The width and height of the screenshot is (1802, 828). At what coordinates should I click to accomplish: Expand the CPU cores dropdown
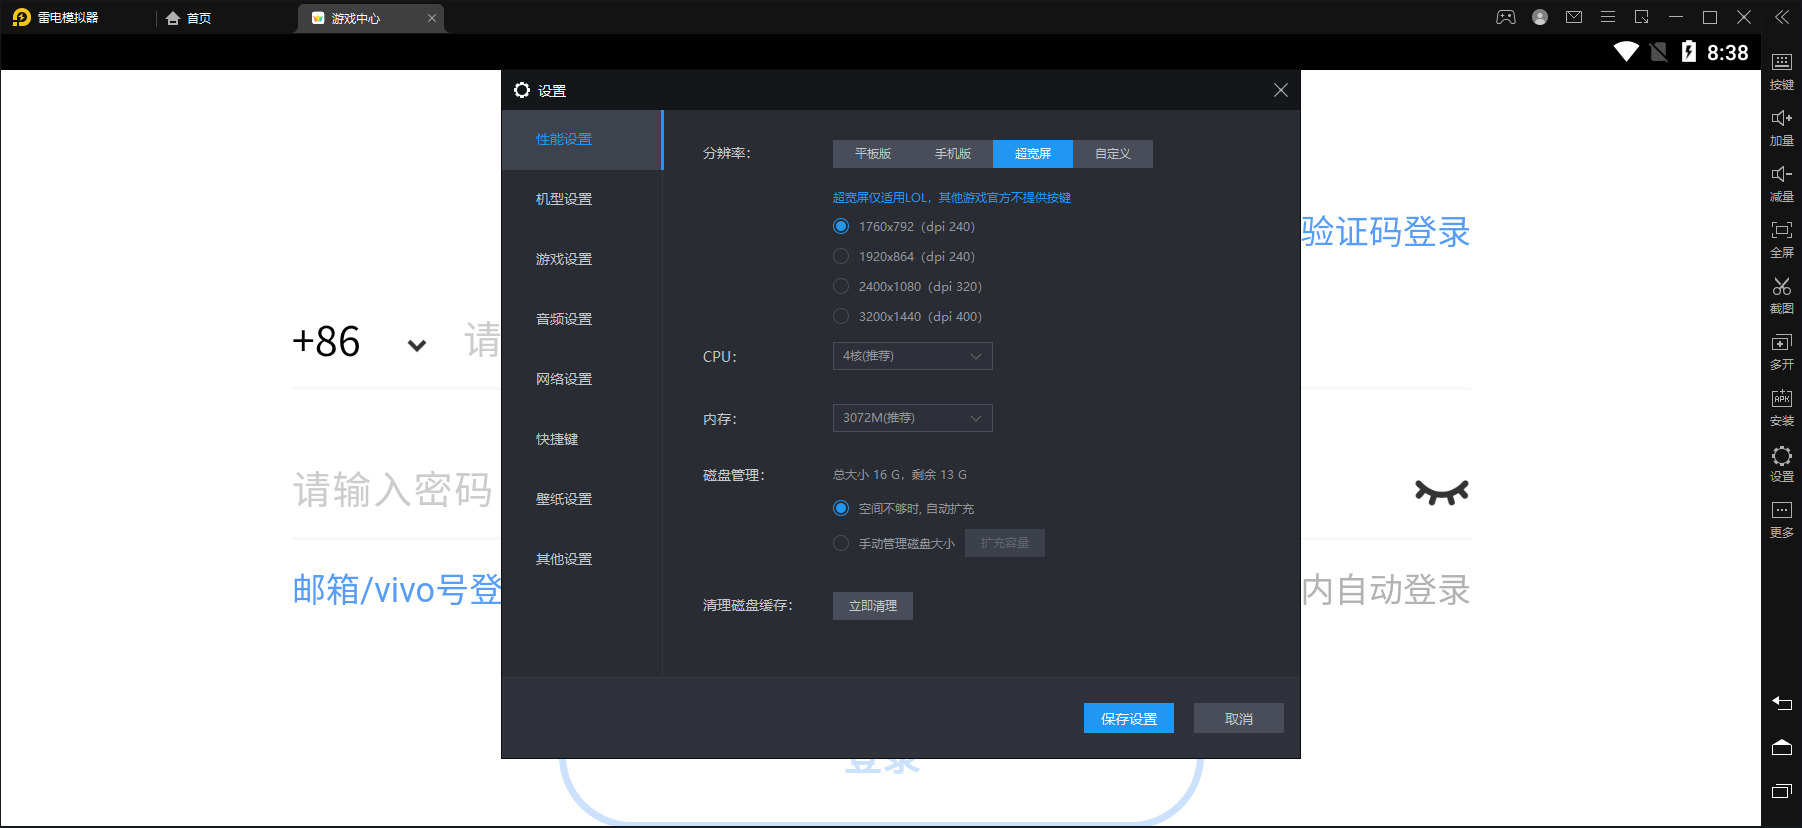pyautogui.click(x=912, y=356)
